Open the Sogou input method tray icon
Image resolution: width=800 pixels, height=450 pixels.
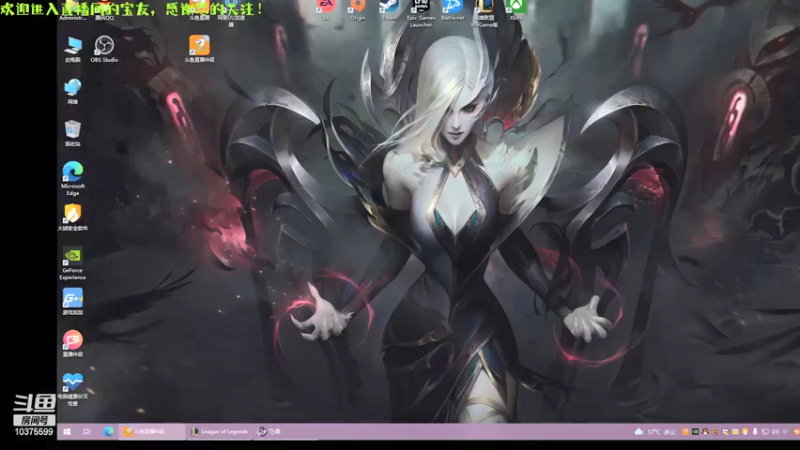click(x=796, y=432)
